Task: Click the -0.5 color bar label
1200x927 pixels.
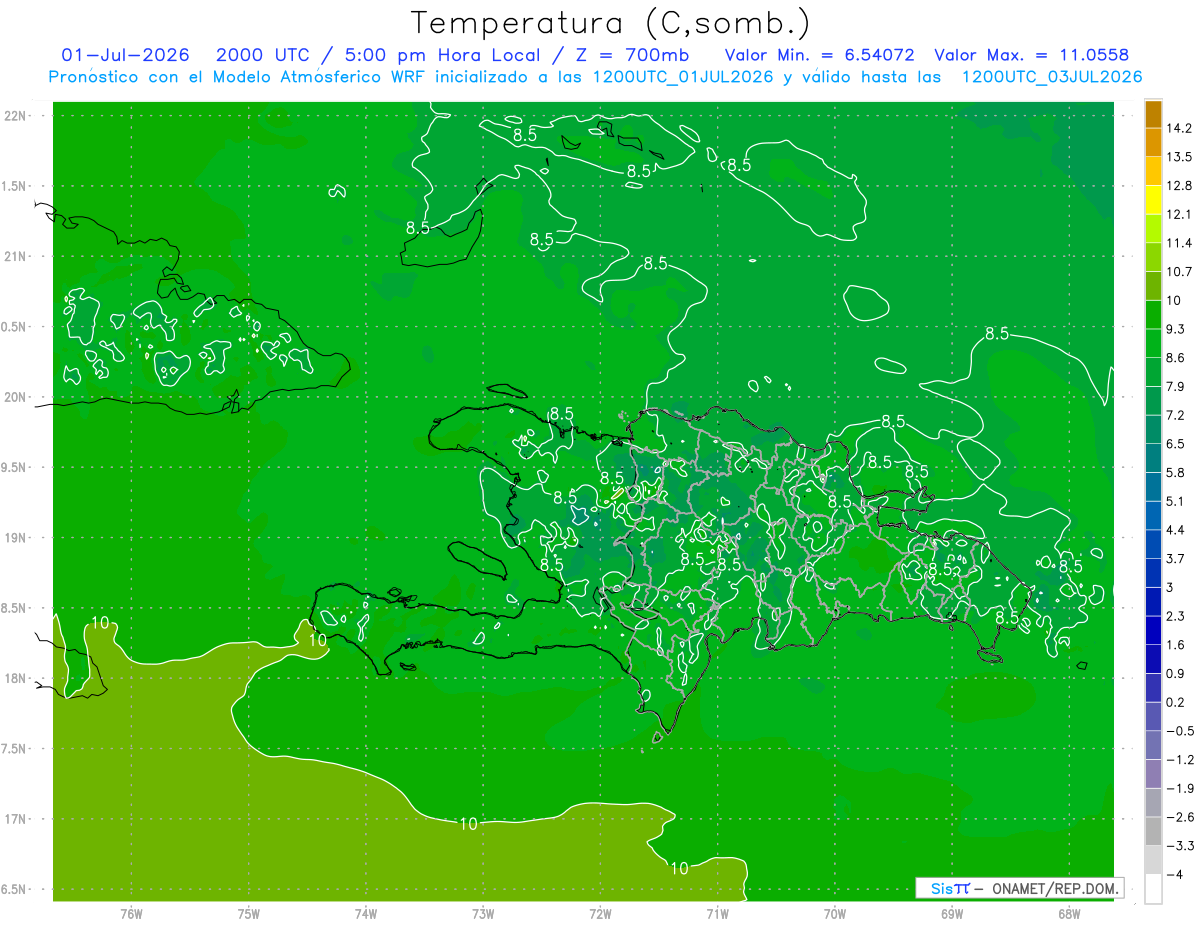Action: pyautogui.click(x=1180, y=730)
